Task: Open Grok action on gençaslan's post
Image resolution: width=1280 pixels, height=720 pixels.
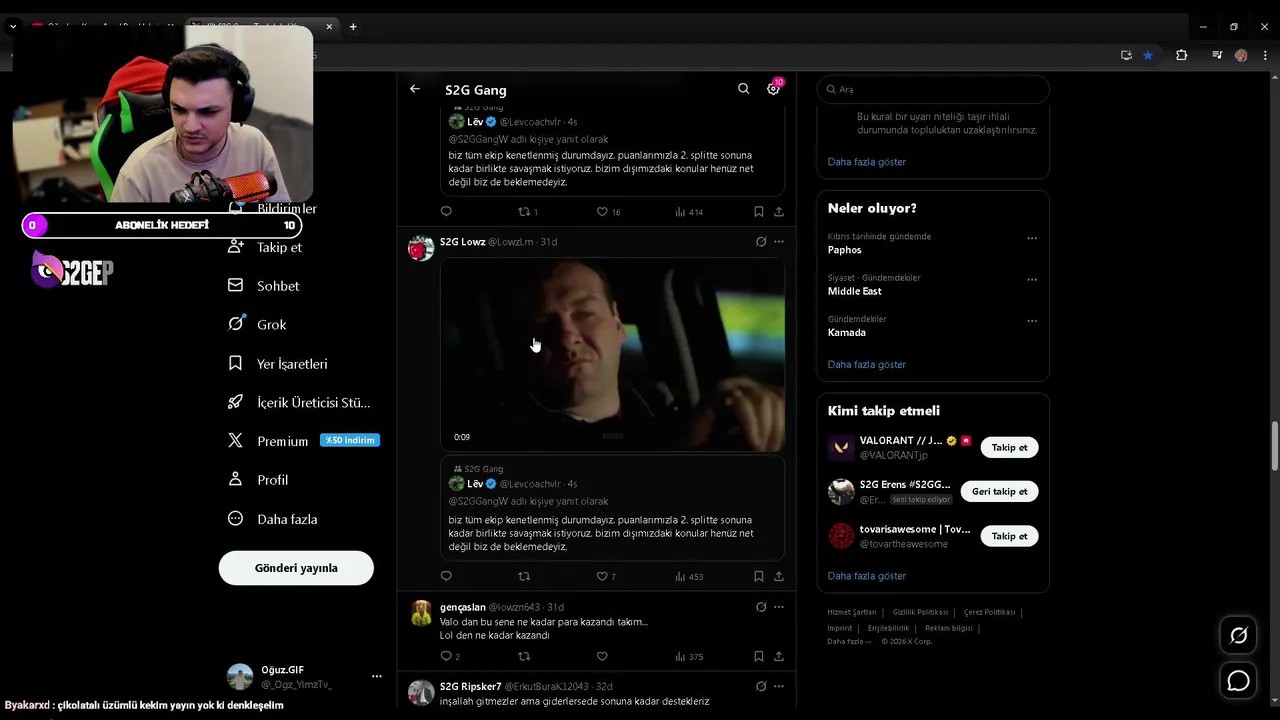Action: (x=761, y=607)
